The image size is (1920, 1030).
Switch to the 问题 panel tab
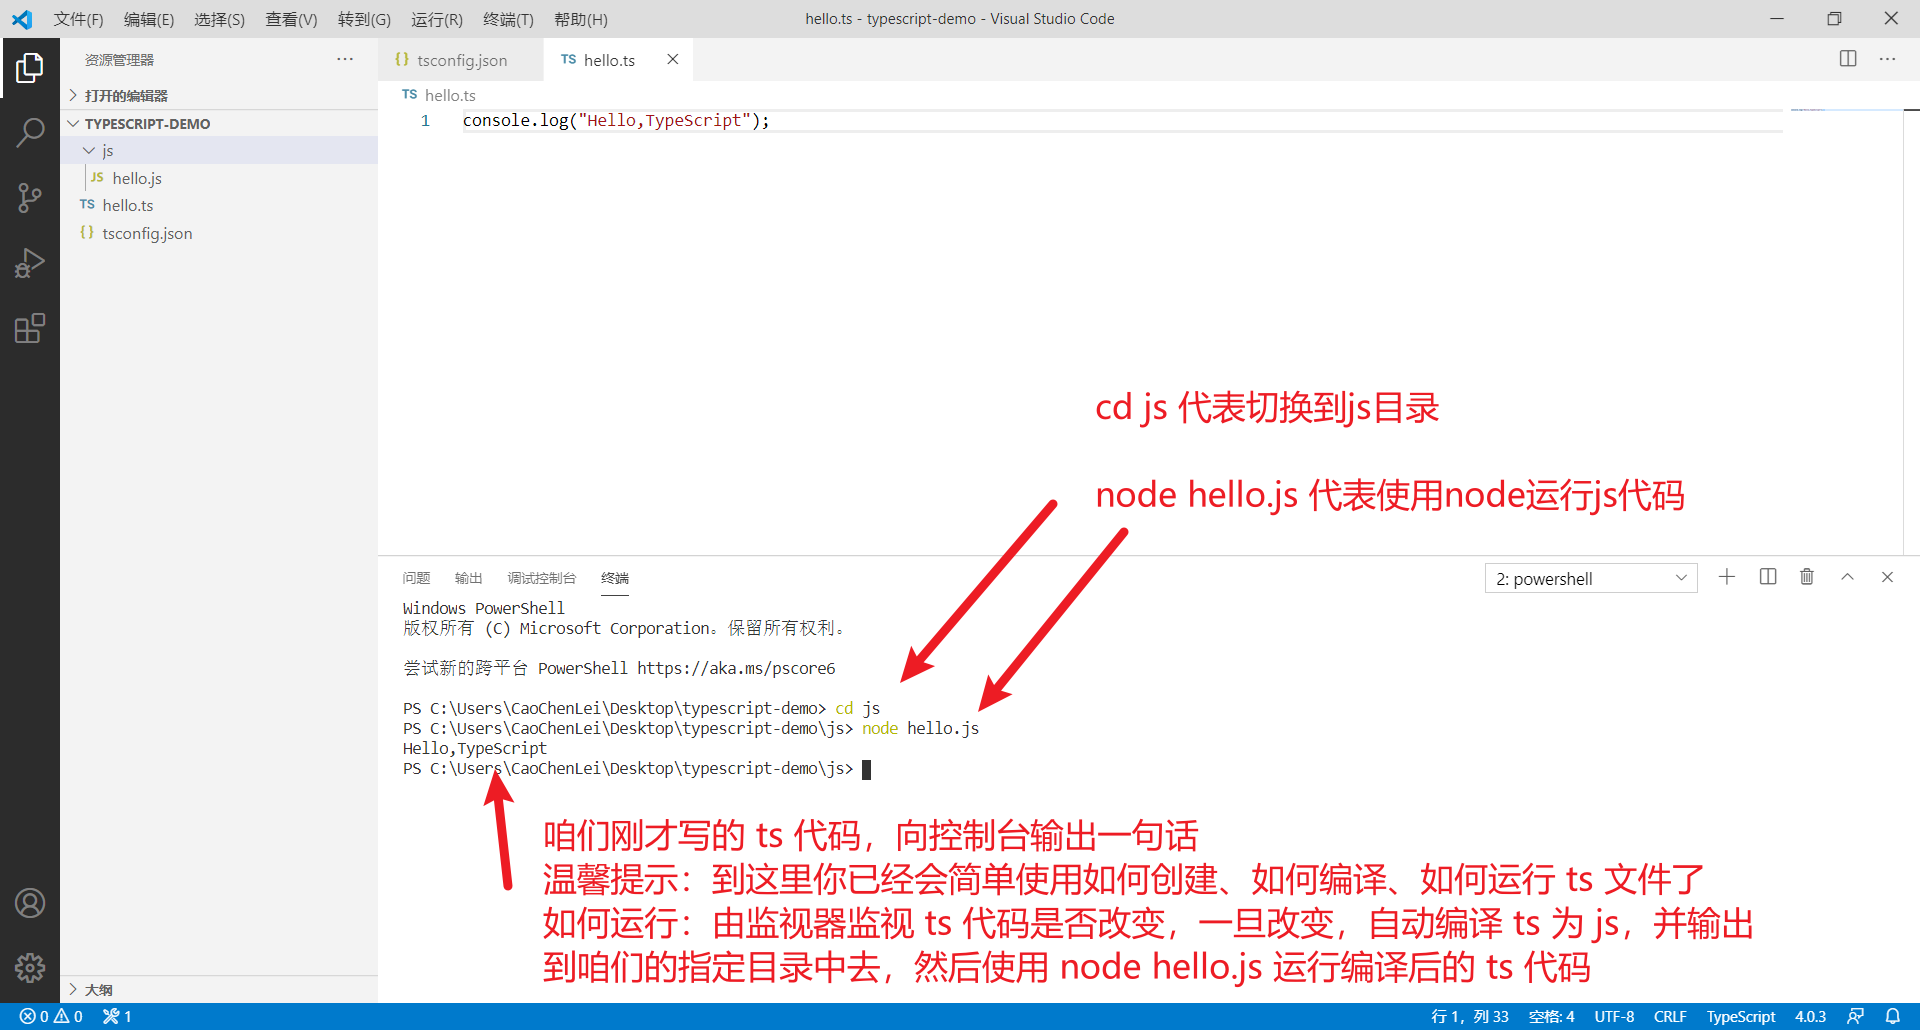[x=416, y=578]
